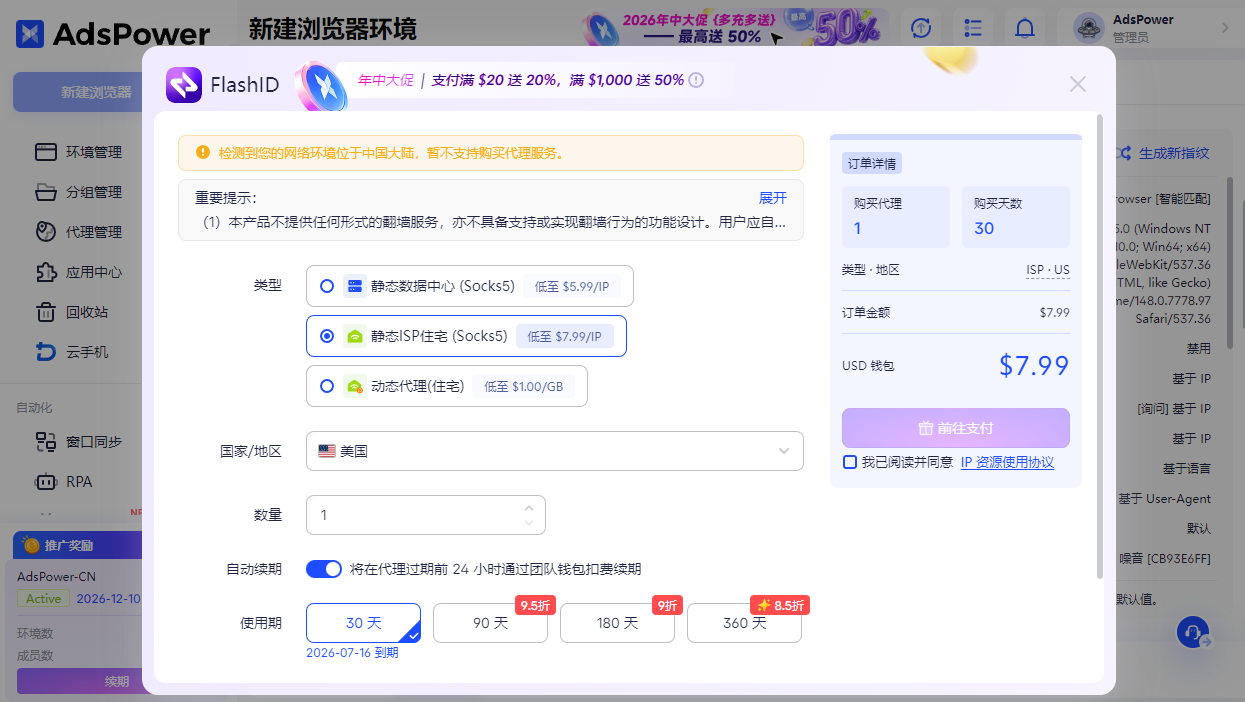Click the AdsPower user avatar
Screen dimensions: 1245x702
click(1088, 28)
